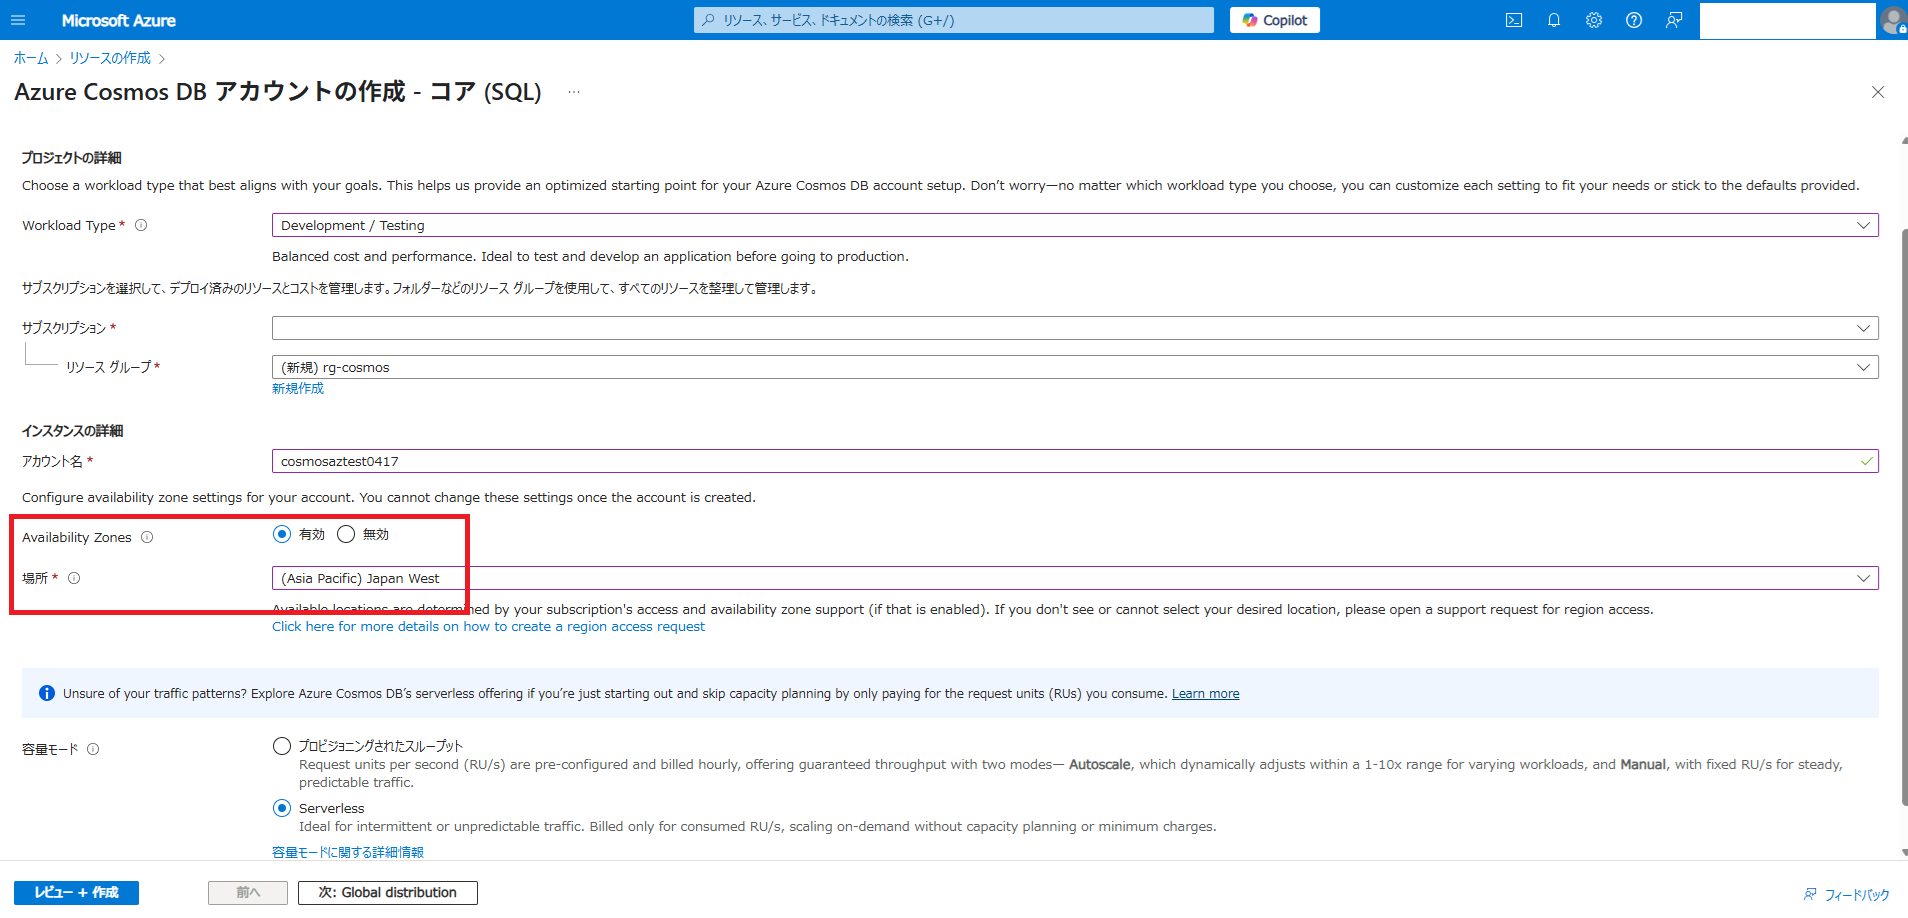
Task: Open portal settings gear icon
Action: 1594,20
